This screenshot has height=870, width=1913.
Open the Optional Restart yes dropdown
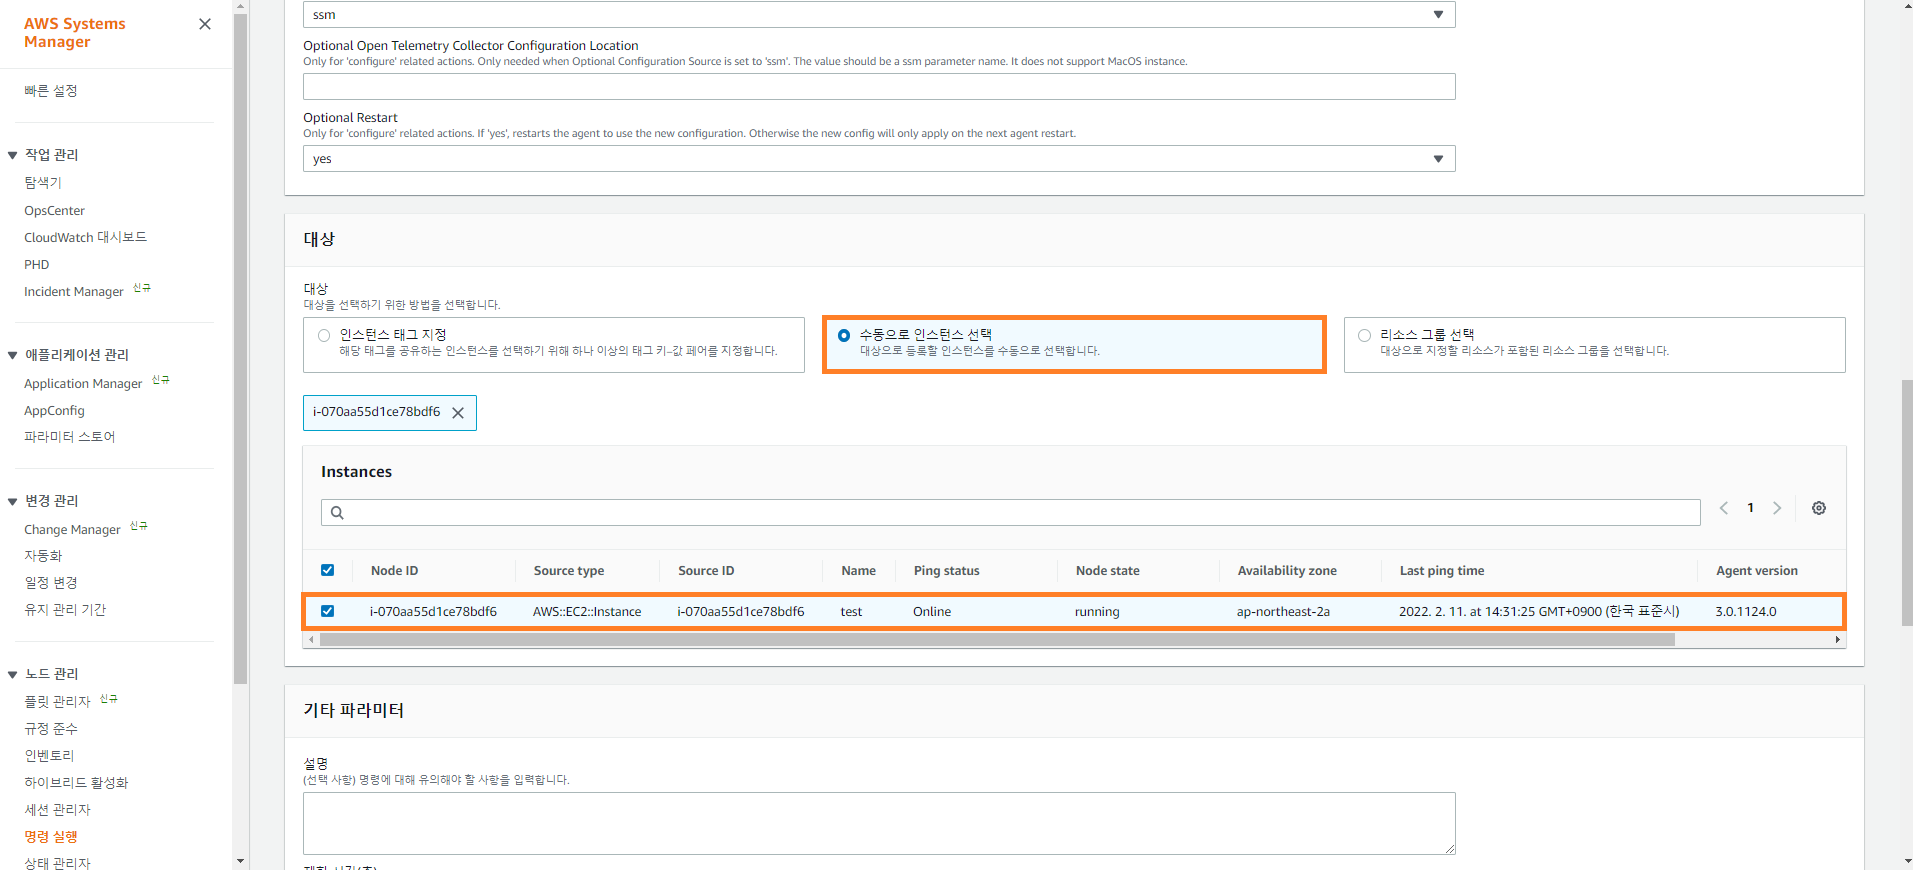[879, 159]
